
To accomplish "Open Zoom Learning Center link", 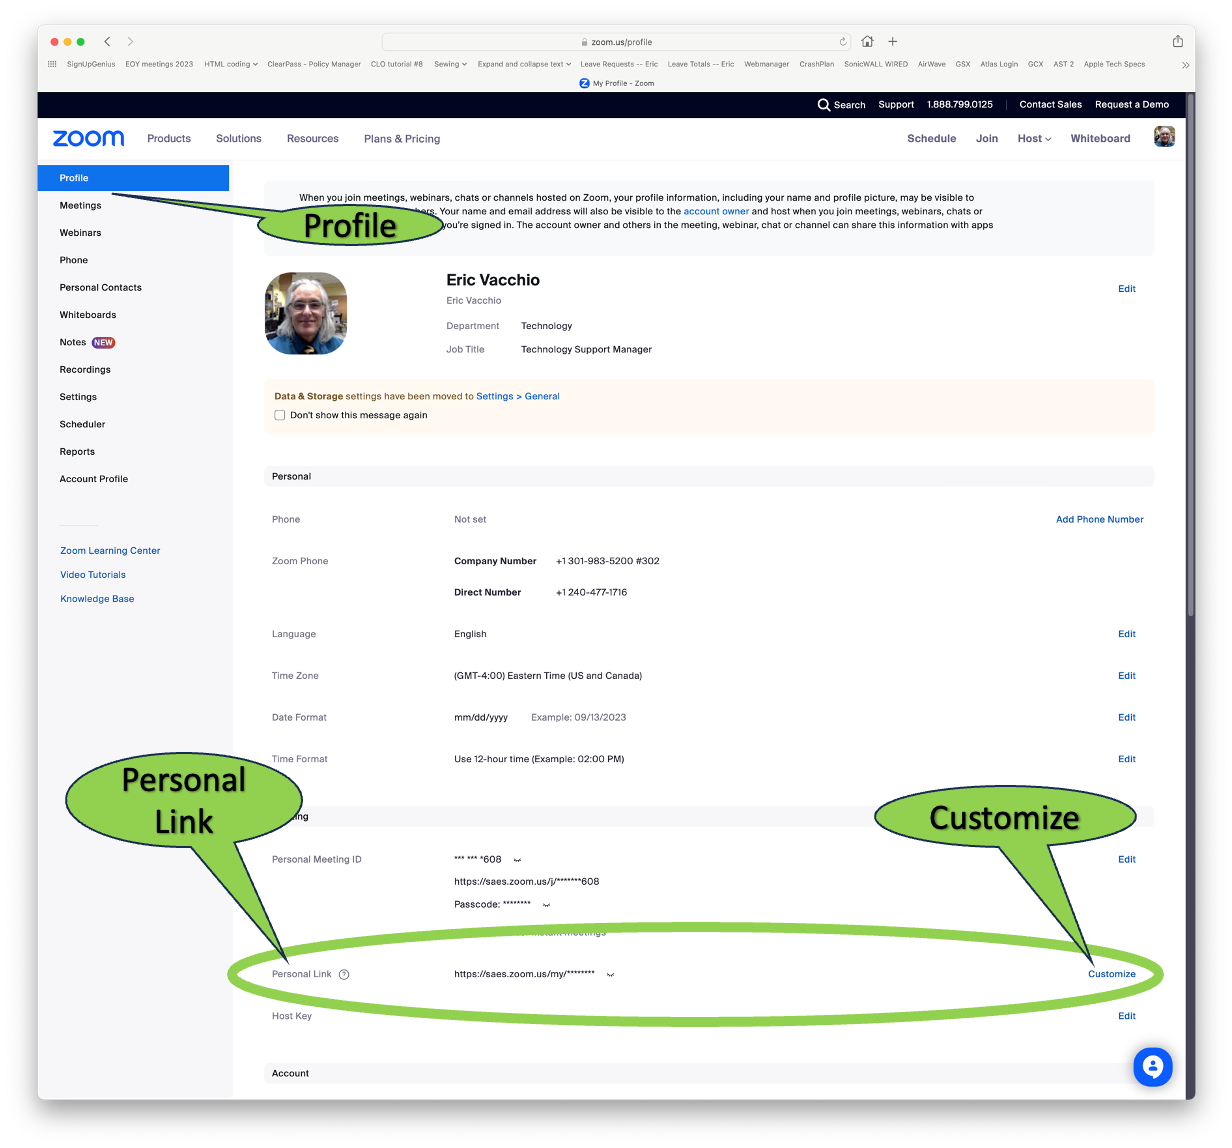I will tap(110, 551).
